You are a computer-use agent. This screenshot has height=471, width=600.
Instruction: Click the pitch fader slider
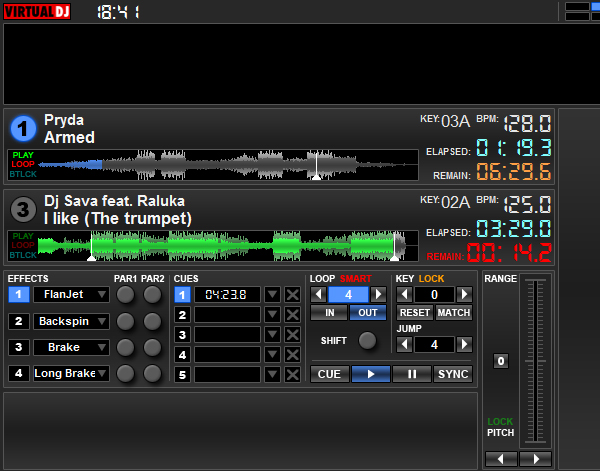pos(535,361)
